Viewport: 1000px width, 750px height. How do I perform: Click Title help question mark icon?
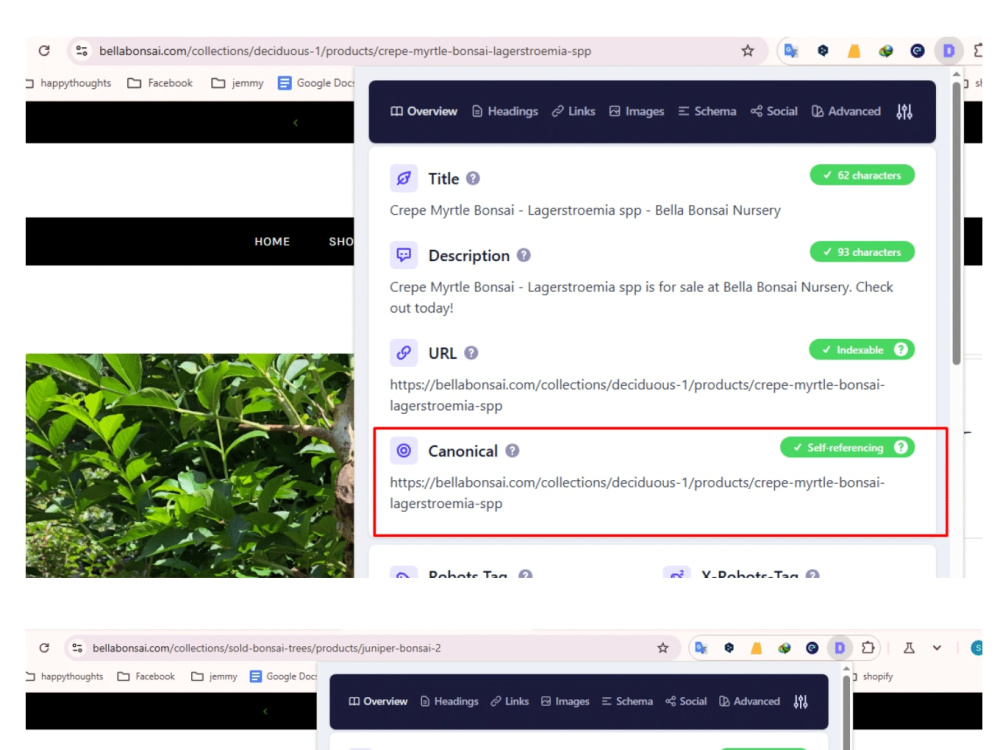point(473,179)
